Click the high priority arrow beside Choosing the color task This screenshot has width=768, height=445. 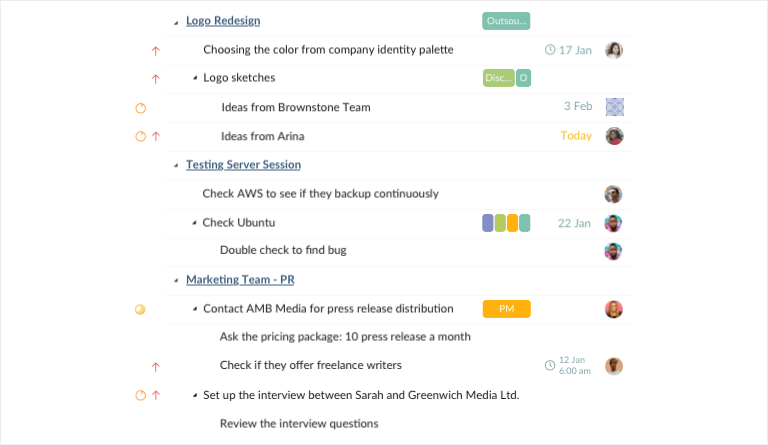pos(156,51)
